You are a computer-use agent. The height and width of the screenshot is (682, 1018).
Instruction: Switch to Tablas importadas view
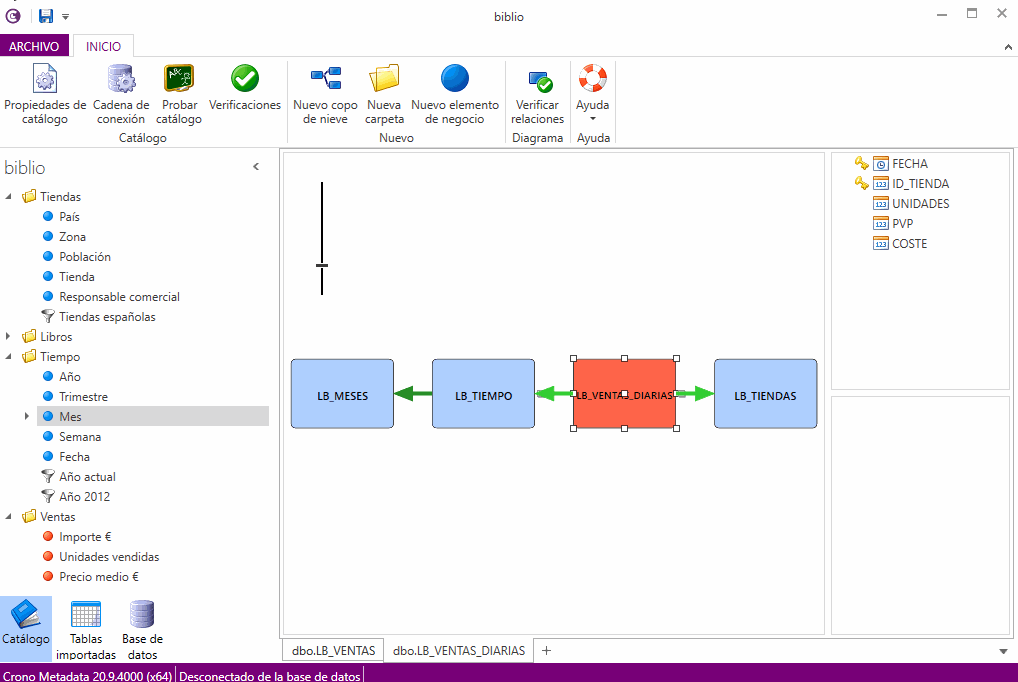click(86, 629)
